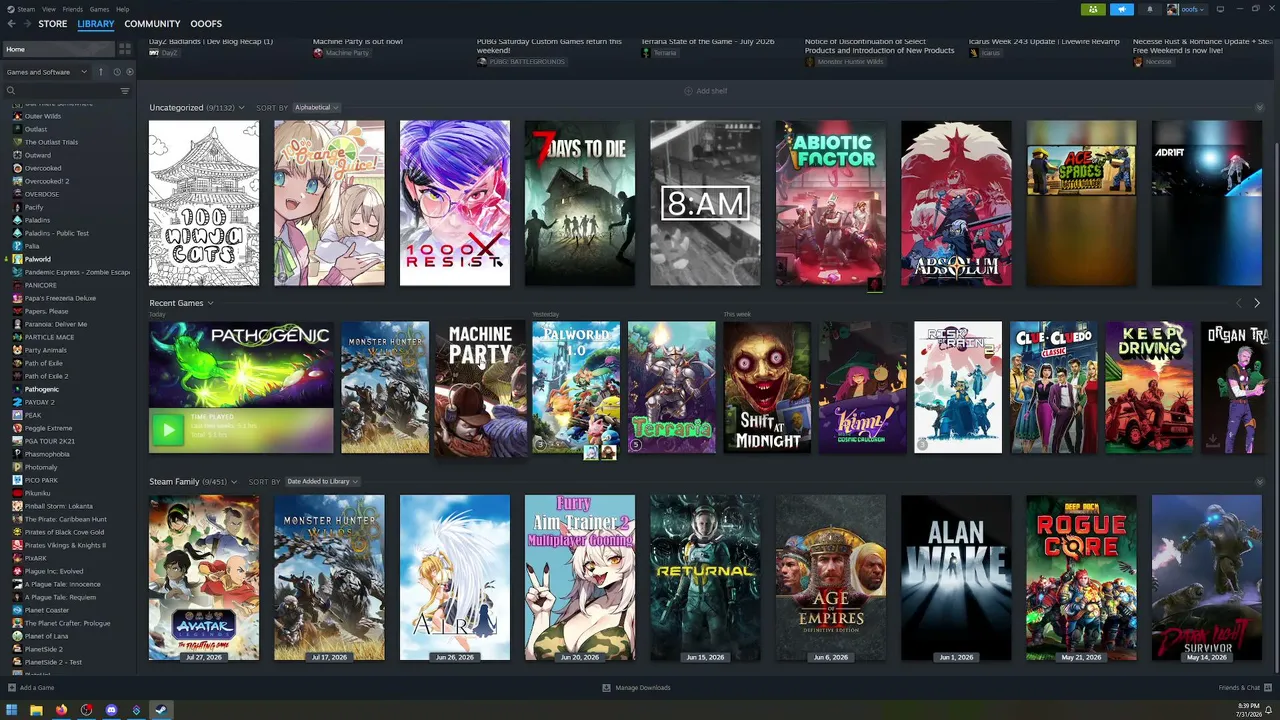This screenshot has height=720, width=1280.
Task: Open Manage Downloads
Action: pyautogui.click(x=636, y=688)
